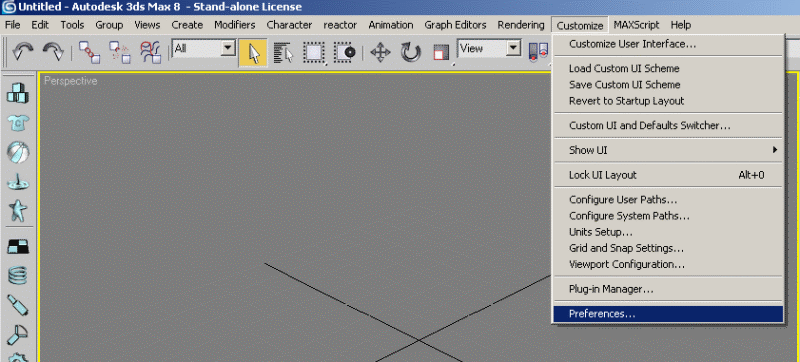Activate the Select and Move tool

(x=380, y=53)
